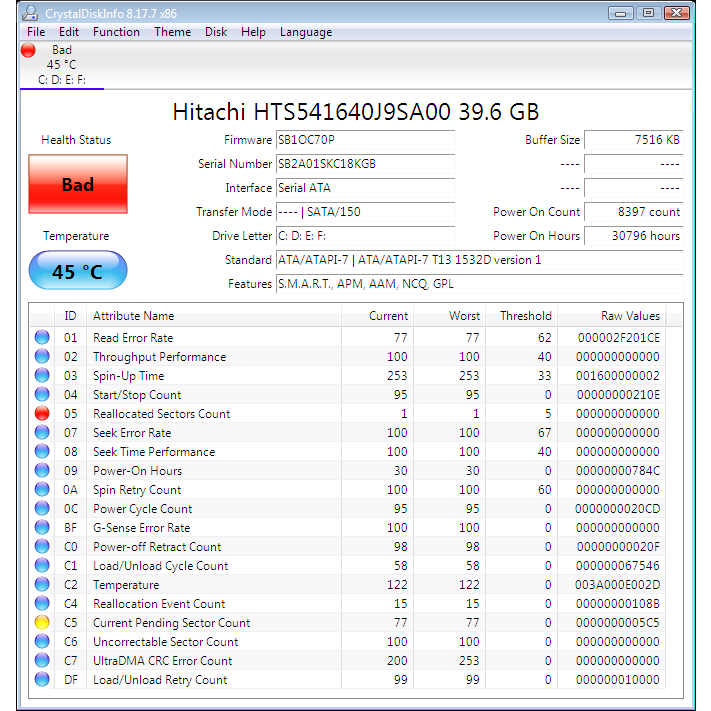Minimize the CrystalDiskInfo window
The height and width of the screenshot is (711, 711).
(620, 13)
